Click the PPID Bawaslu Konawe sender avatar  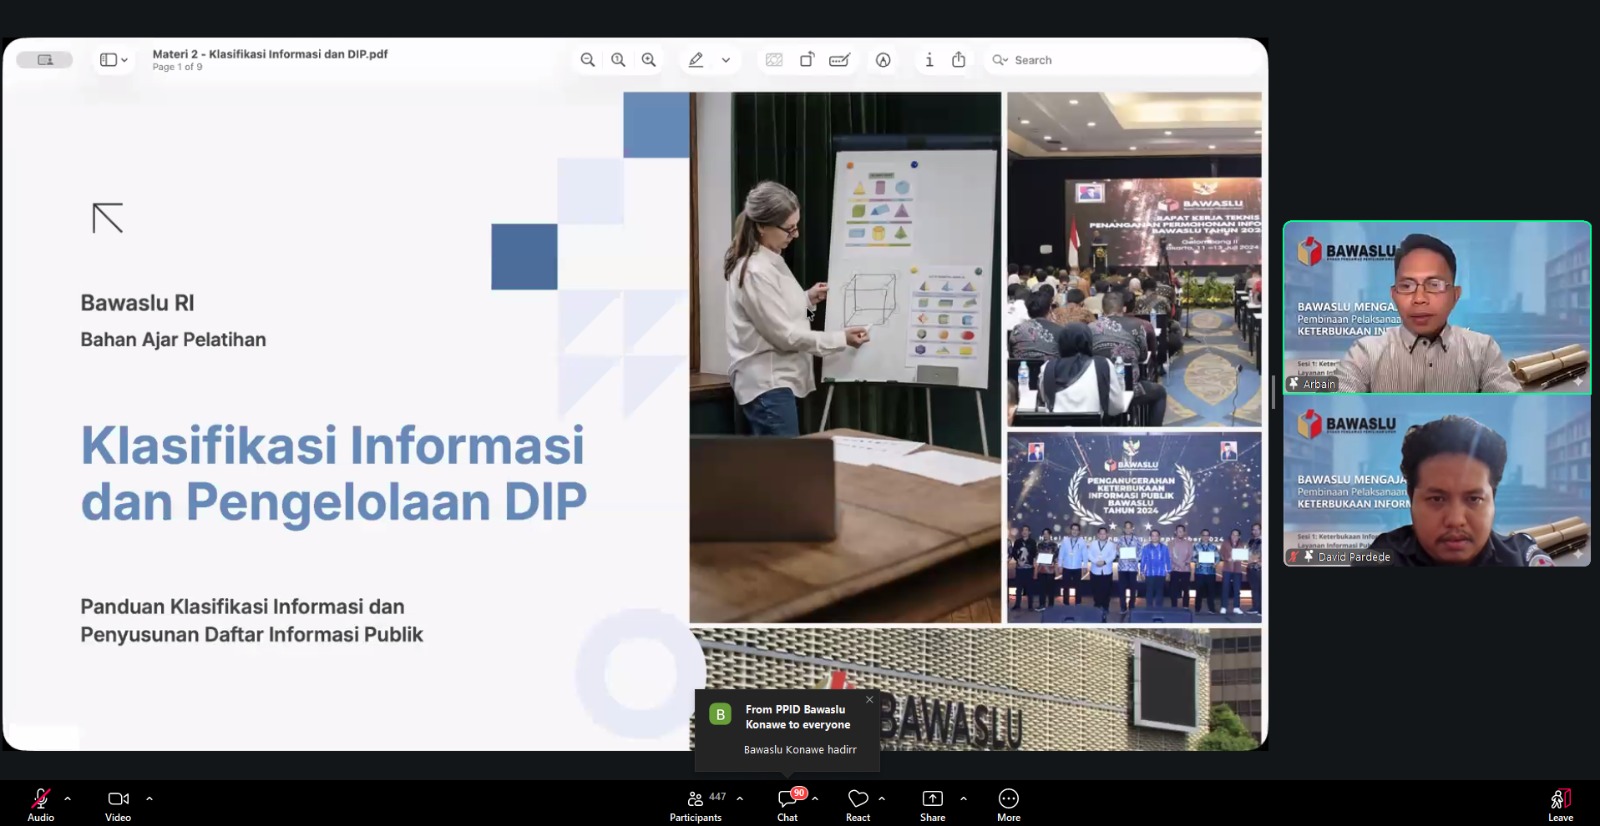[x=720, y=715]
